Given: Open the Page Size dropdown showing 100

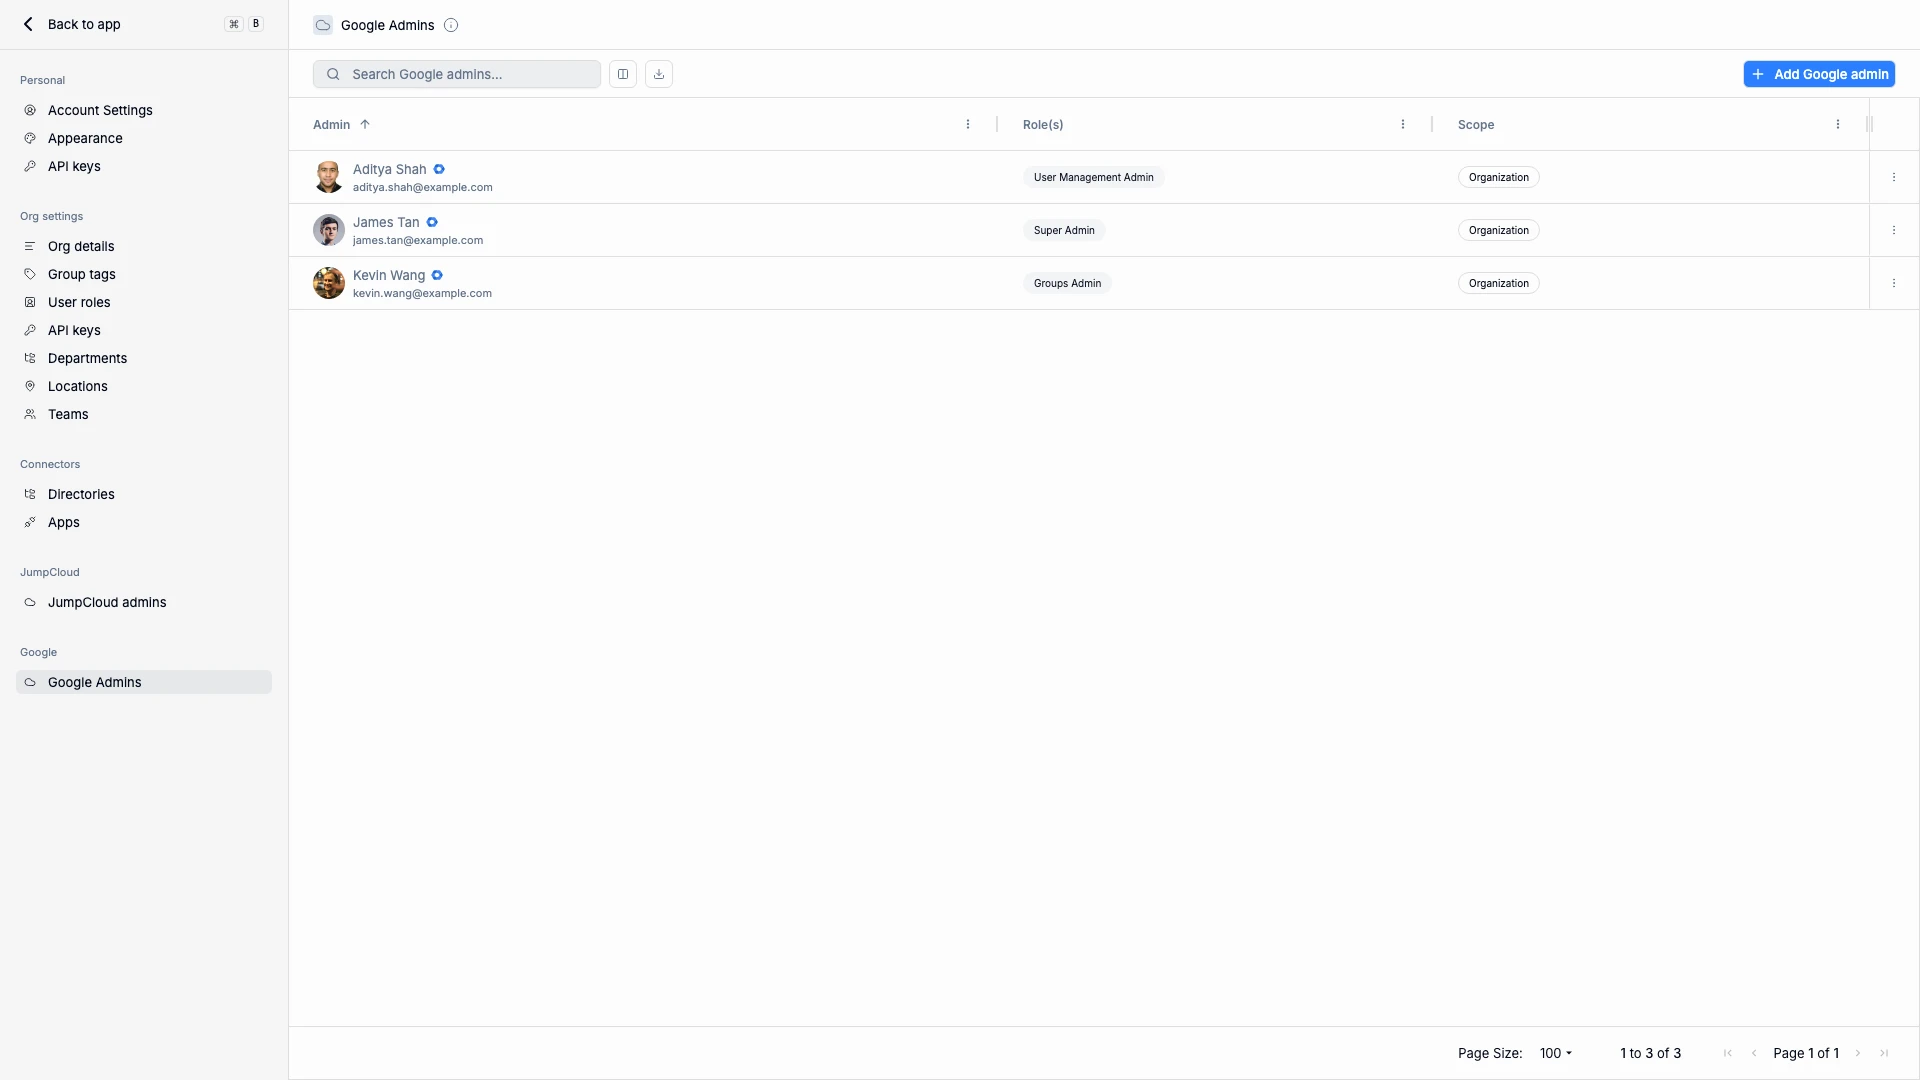Looking at the screenshot, I should pyautogui.click(x=1555, y=1053).
